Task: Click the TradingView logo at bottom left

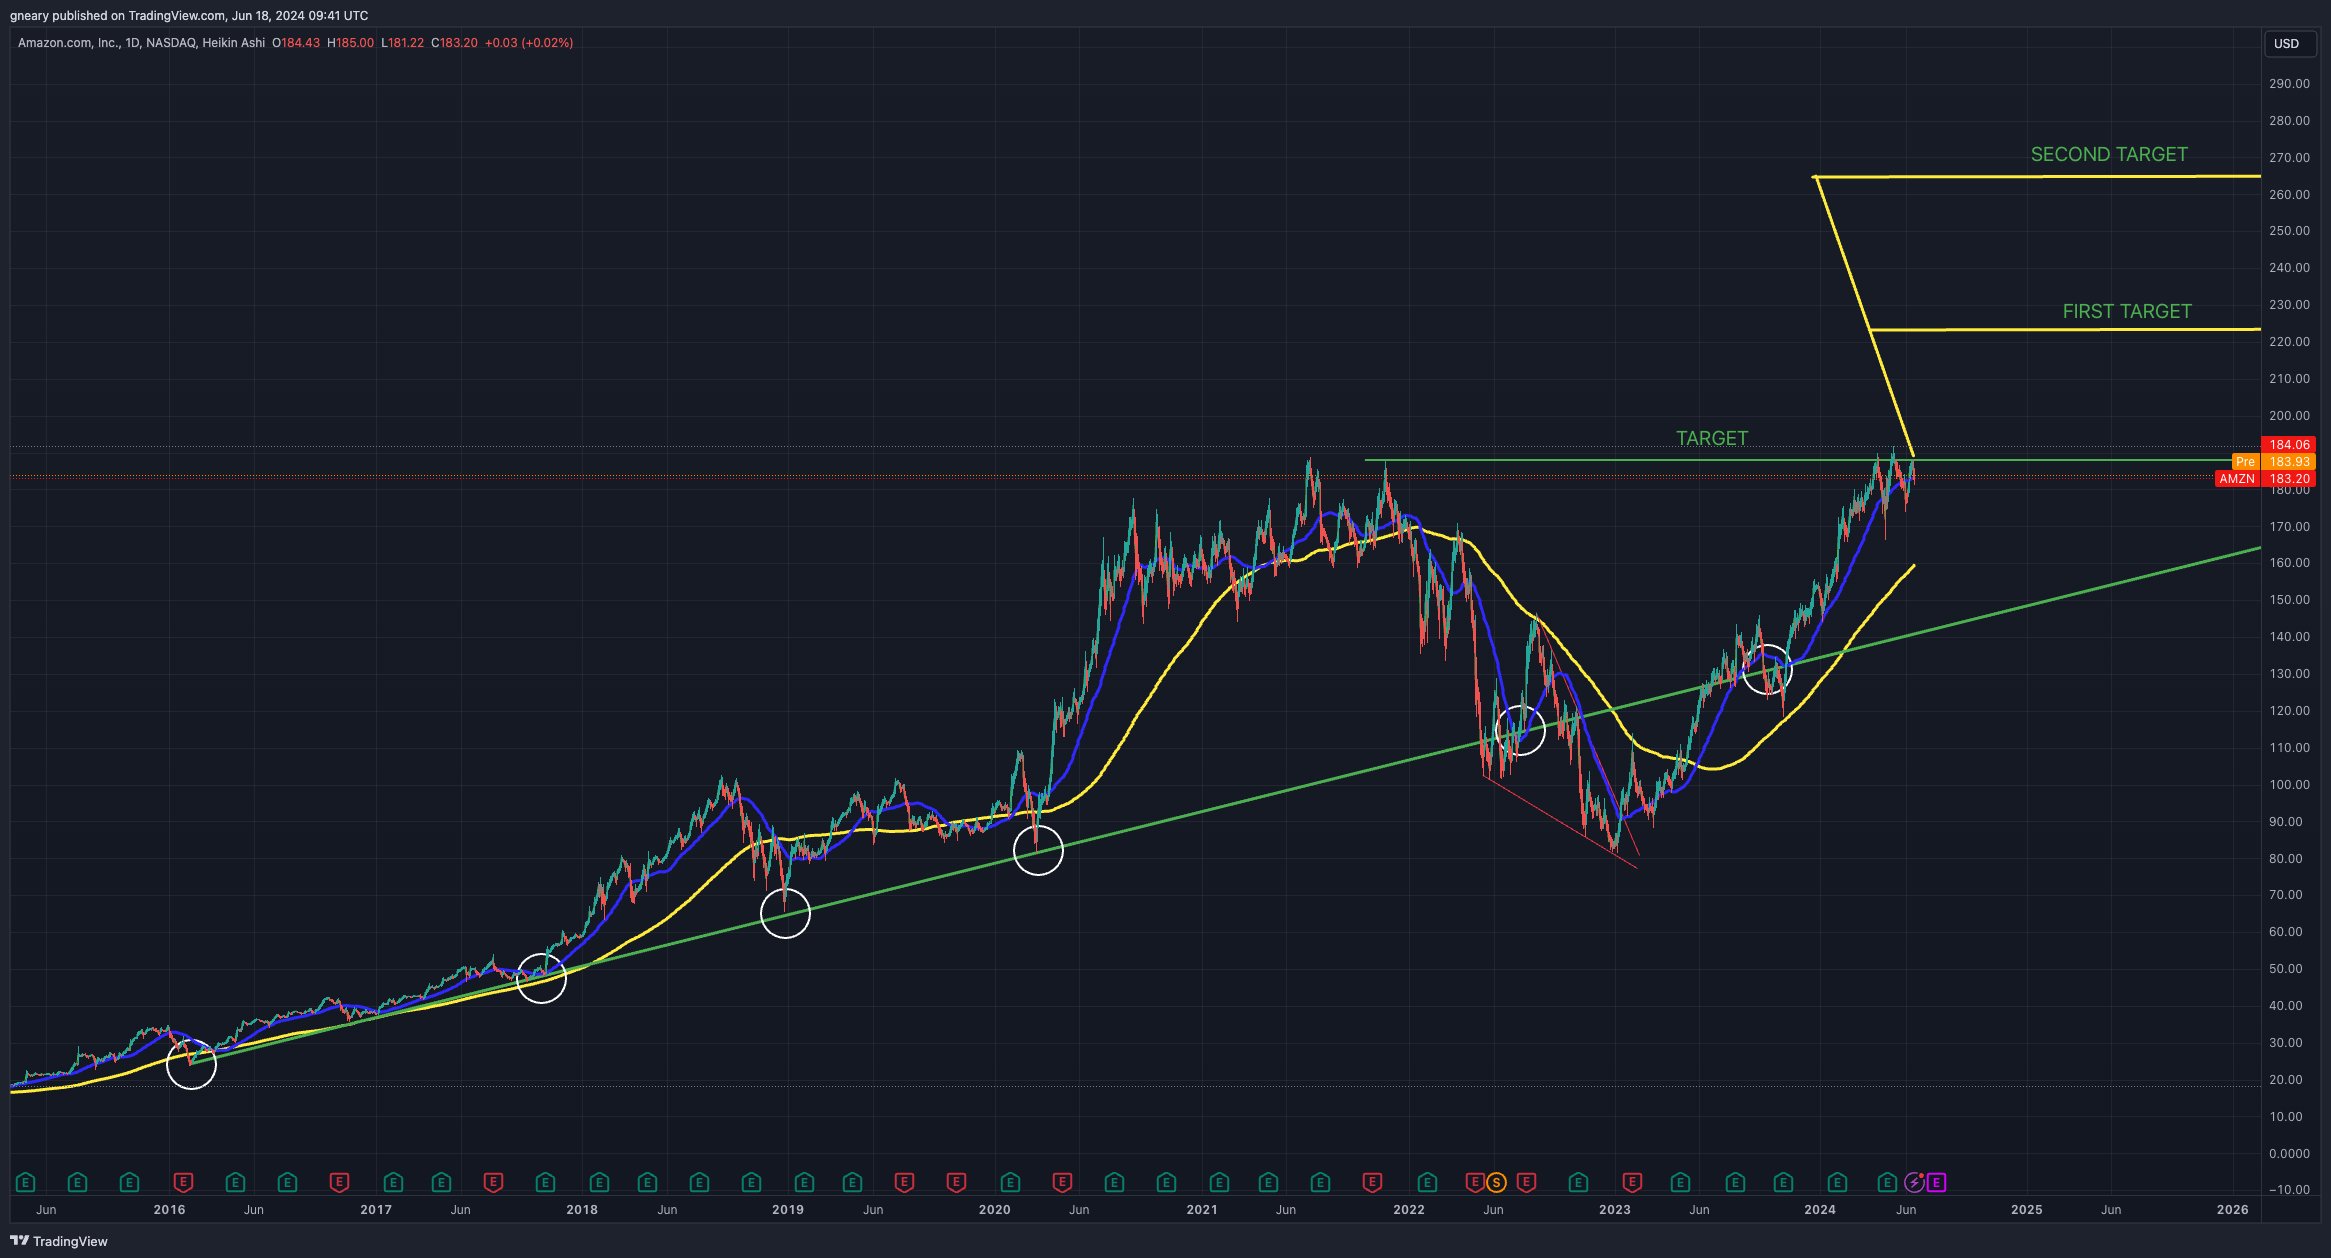Action: pyautogui.click(x=59, y=1241)
